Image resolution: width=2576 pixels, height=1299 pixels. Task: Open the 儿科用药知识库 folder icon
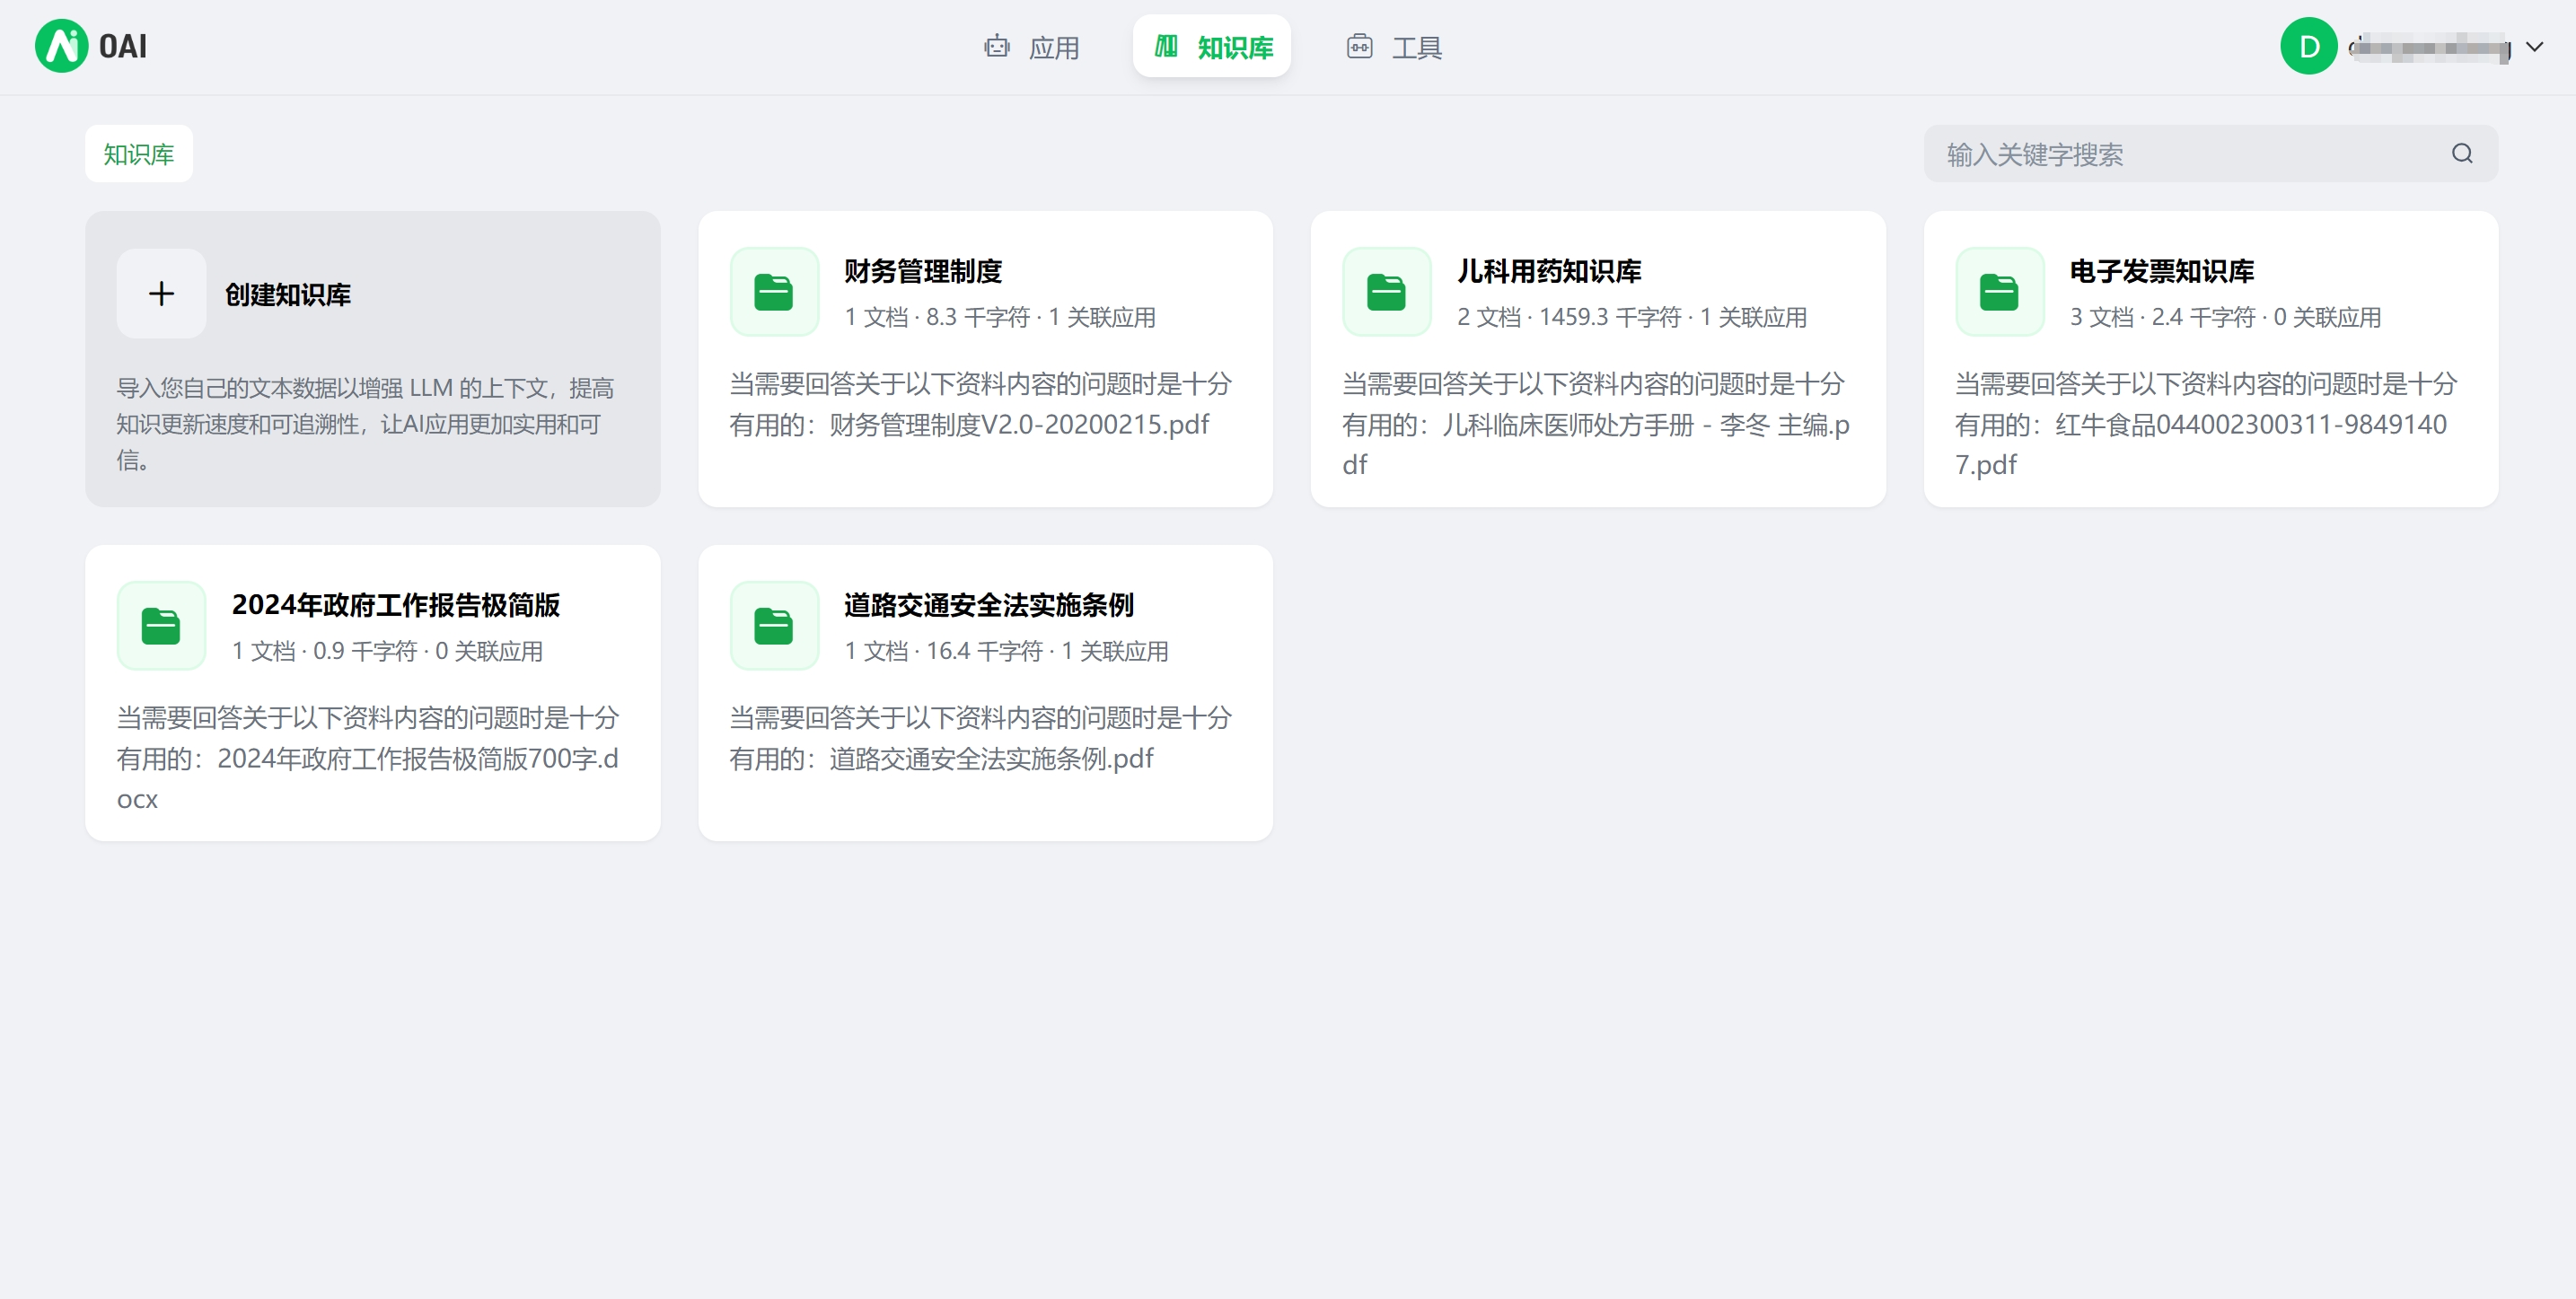pos(1386,292)
